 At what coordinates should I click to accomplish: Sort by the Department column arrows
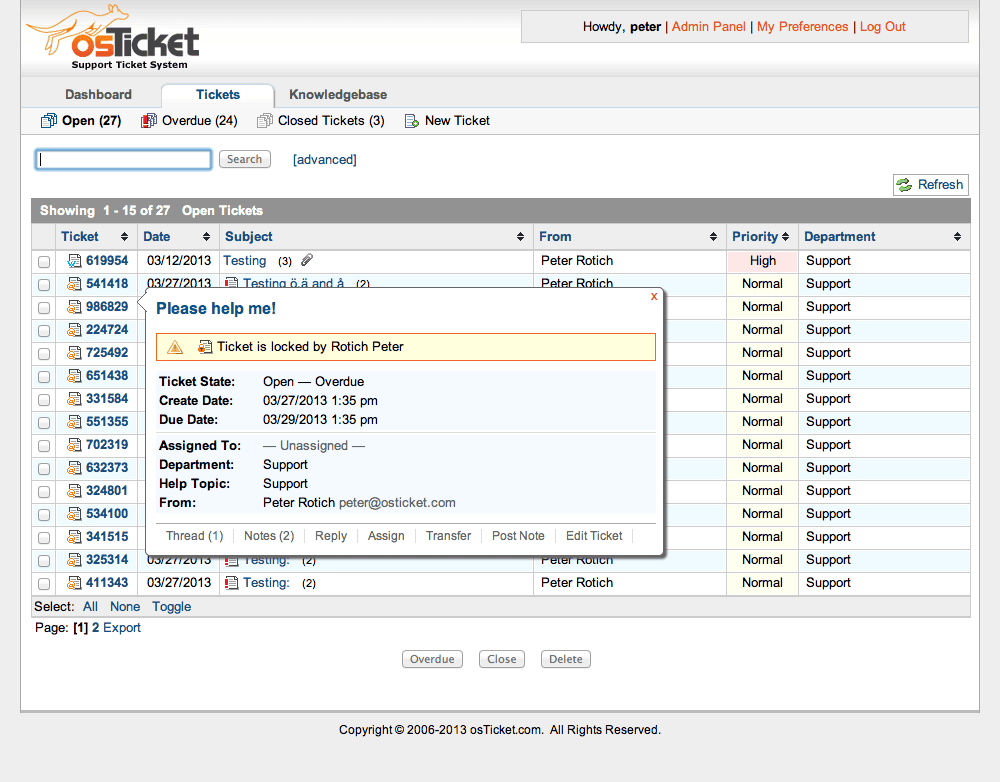click(x=957, y=237)
